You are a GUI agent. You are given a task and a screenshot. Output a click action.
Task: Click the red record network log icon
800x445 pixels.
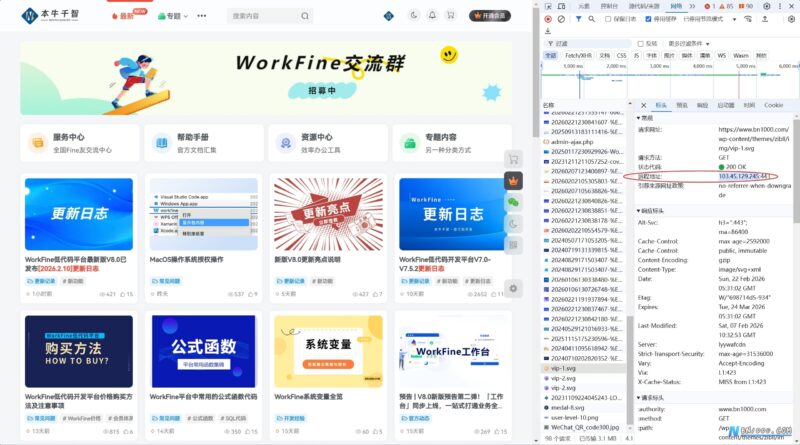click(x=548, y=19)
